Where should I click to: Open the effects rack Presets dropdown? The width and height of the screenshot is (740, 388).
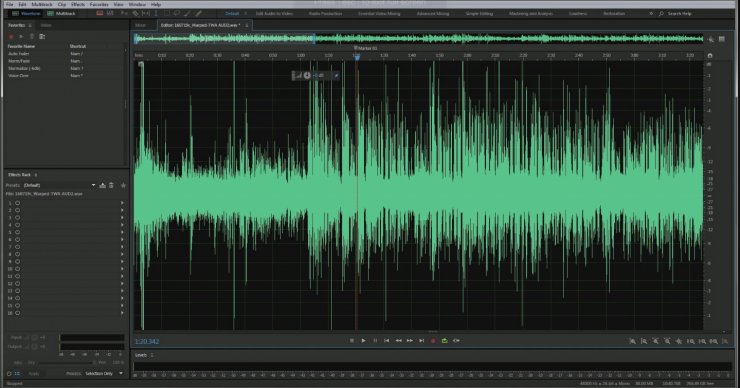click(x=59, y=186)
